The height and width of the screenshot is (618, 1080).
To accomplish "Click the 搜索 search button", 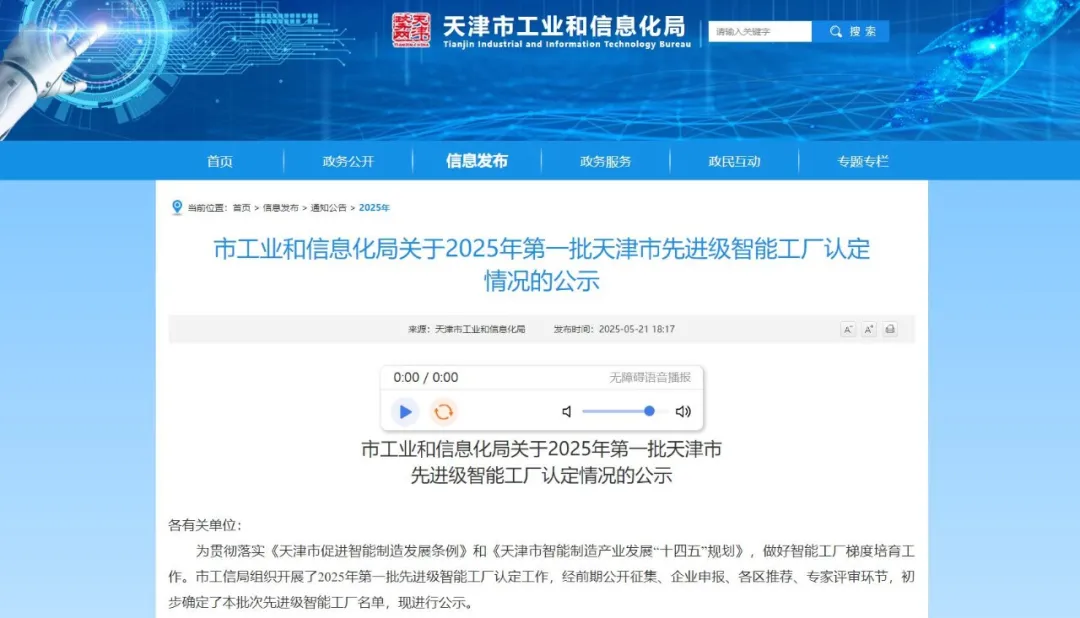I will pyautogui.click(x=851, y=32).
